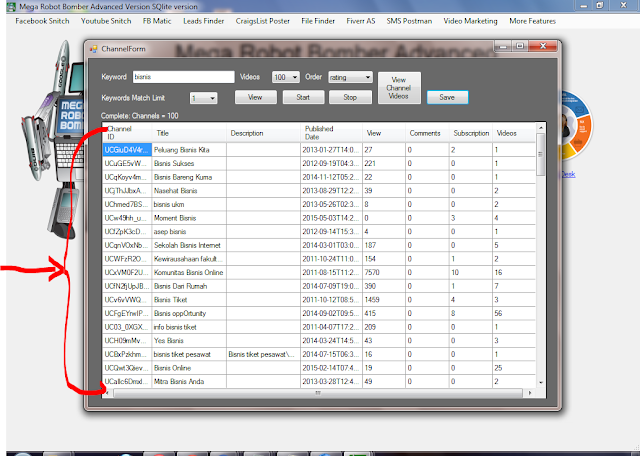Open the FB Matic menu
The width and height of the screenshot is (640, 456).
pos(157,21)
